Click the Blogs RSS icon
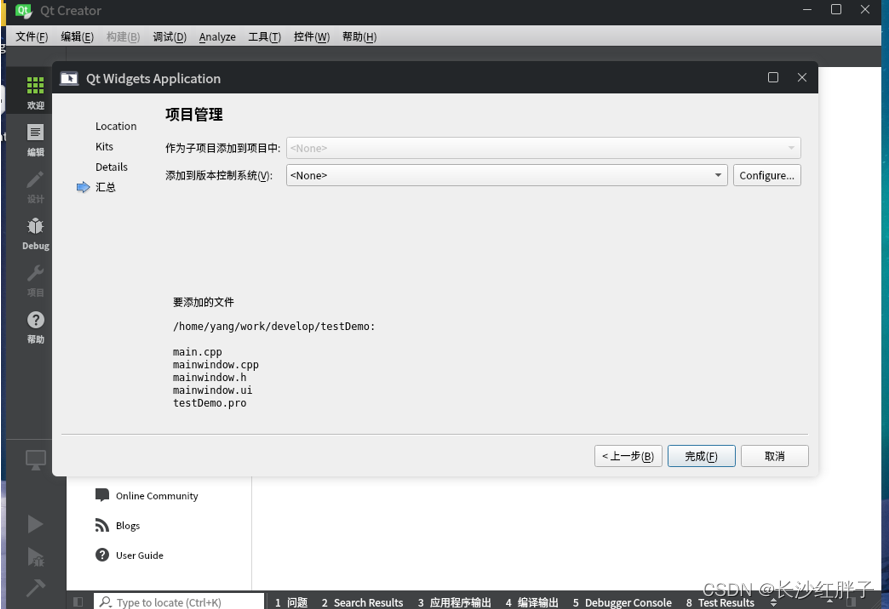The image size is (889, 609). click(102, 525)
